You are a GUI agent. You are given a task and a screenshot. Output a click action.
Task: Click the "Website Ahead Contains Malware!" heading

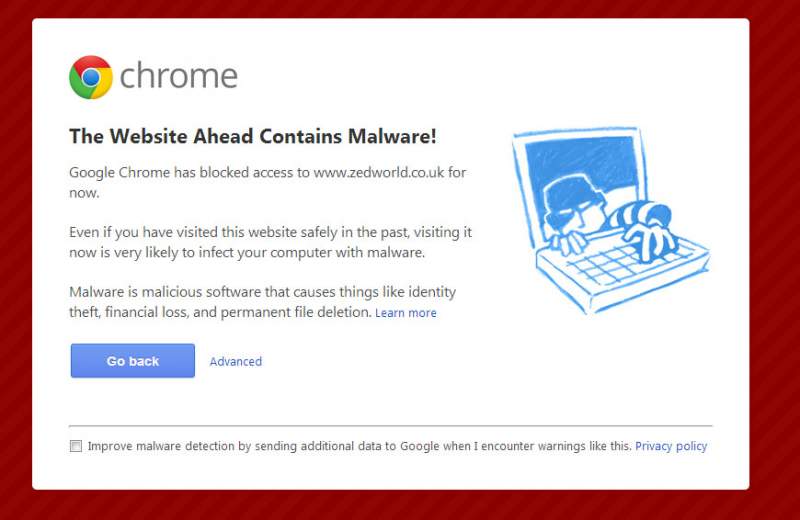pos(252,137)
